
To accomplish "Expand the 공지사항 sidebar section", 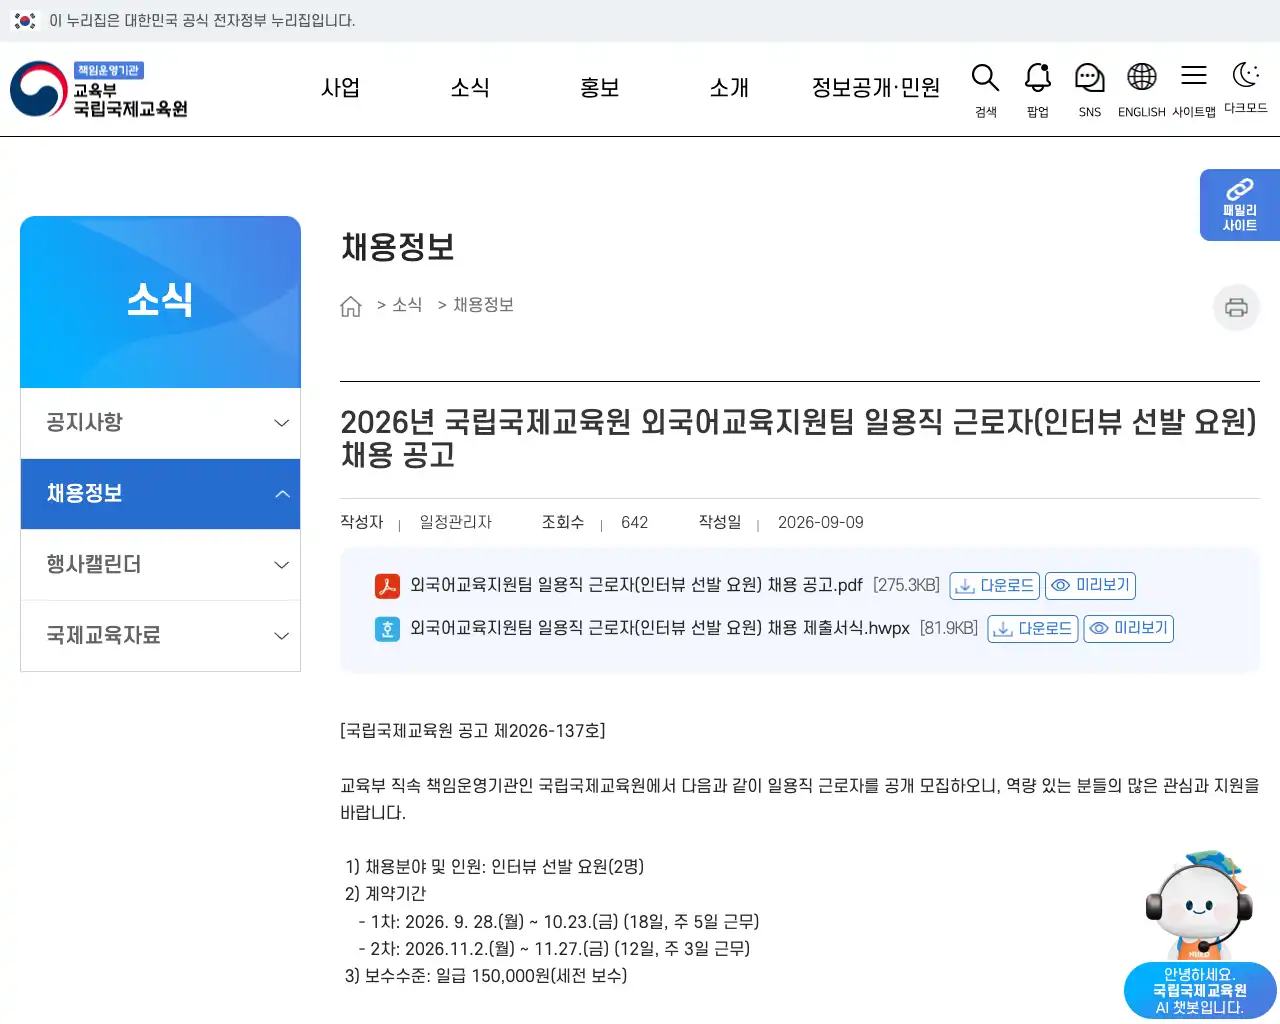I will coord(160,423).
